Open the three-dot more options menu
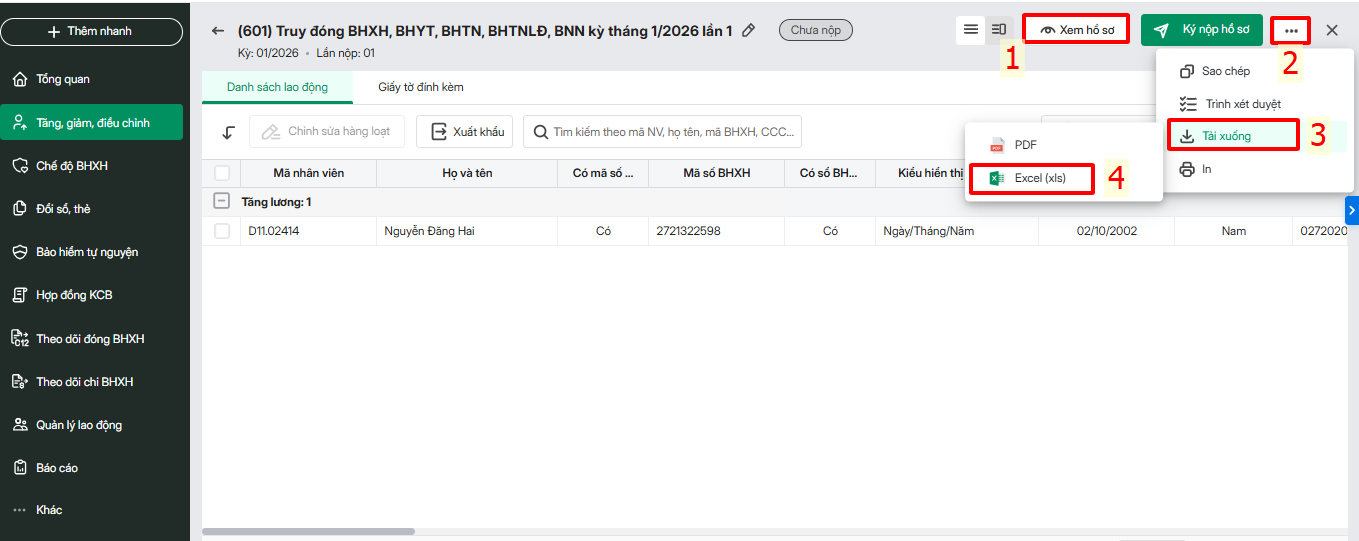This screenshot has height=541, width=1359. [1291, 30]
